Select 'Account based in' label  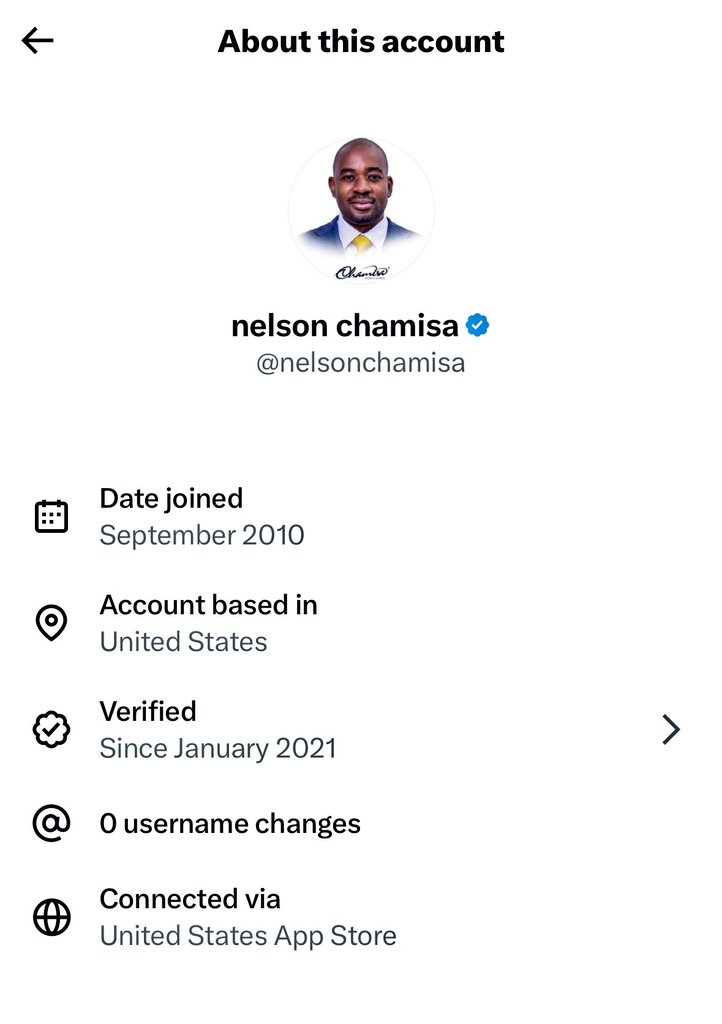pyautogui.click(x=208, y=605)
